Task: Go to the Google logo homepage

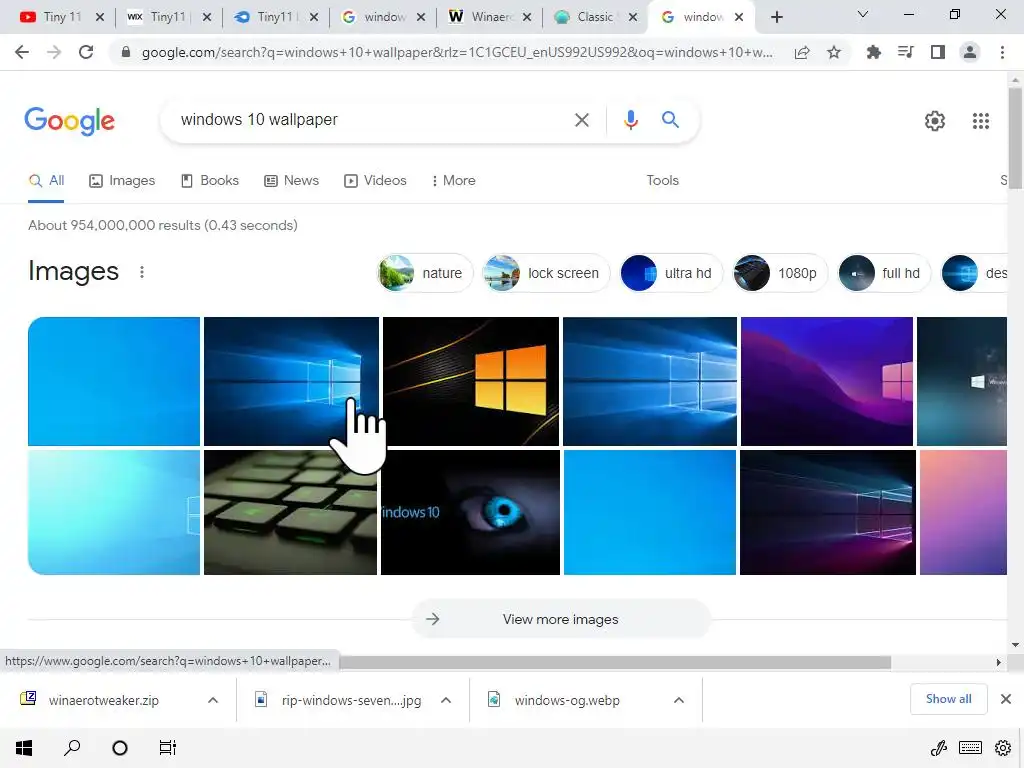Action: coord(69,121)
